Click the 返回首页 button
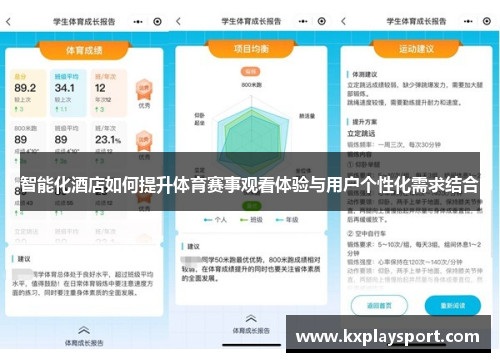Image resolution: width=500 pixels, height=362 pixels. [x=379, y=305]
